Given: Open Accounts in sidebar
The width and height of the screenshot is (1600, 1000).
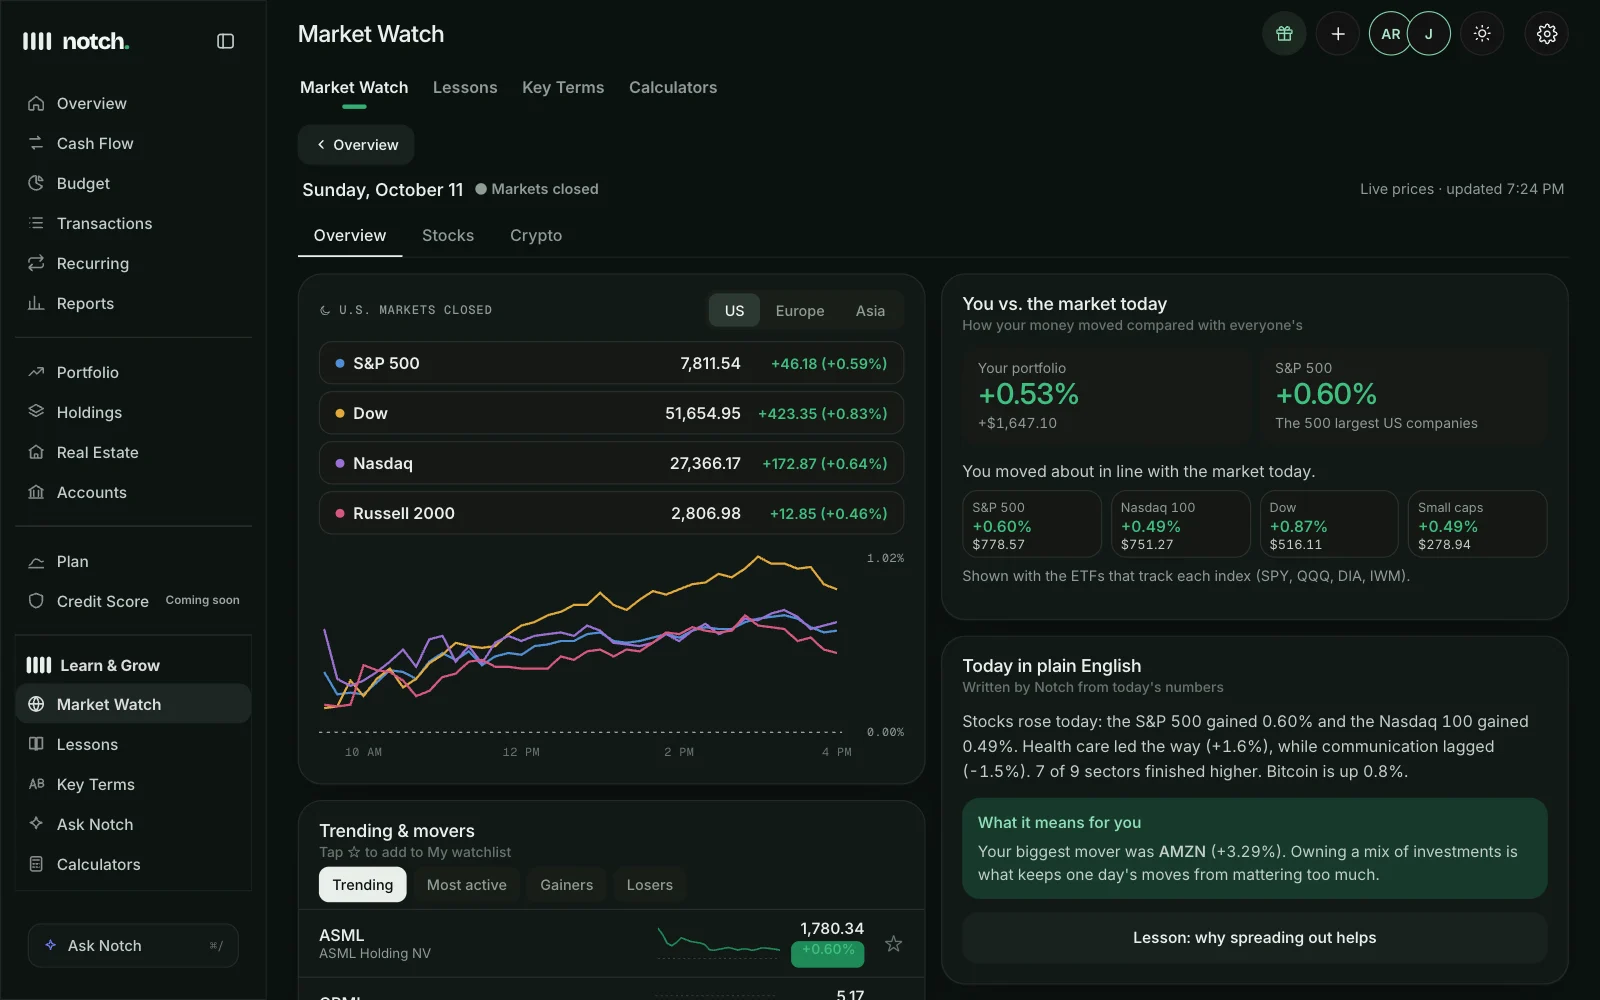Looking at the screenshot, I should click(133, 492).
